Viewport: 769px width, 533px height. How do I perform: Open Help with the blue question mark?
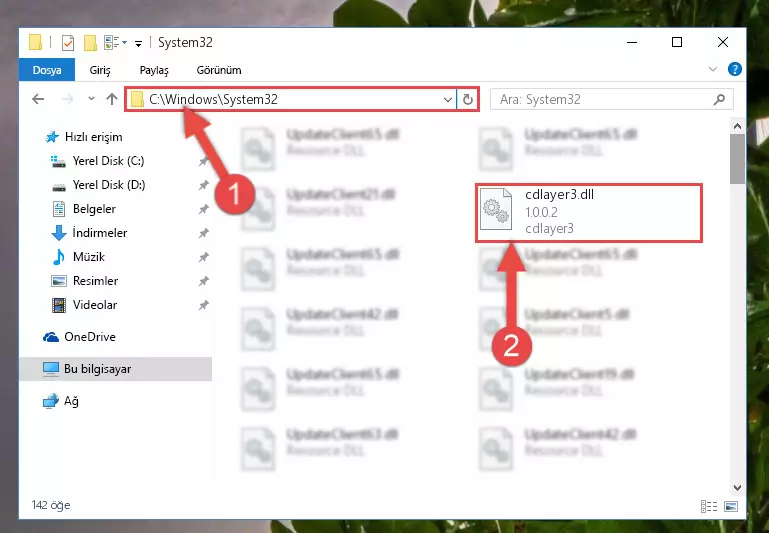click(x=734, y=69)
